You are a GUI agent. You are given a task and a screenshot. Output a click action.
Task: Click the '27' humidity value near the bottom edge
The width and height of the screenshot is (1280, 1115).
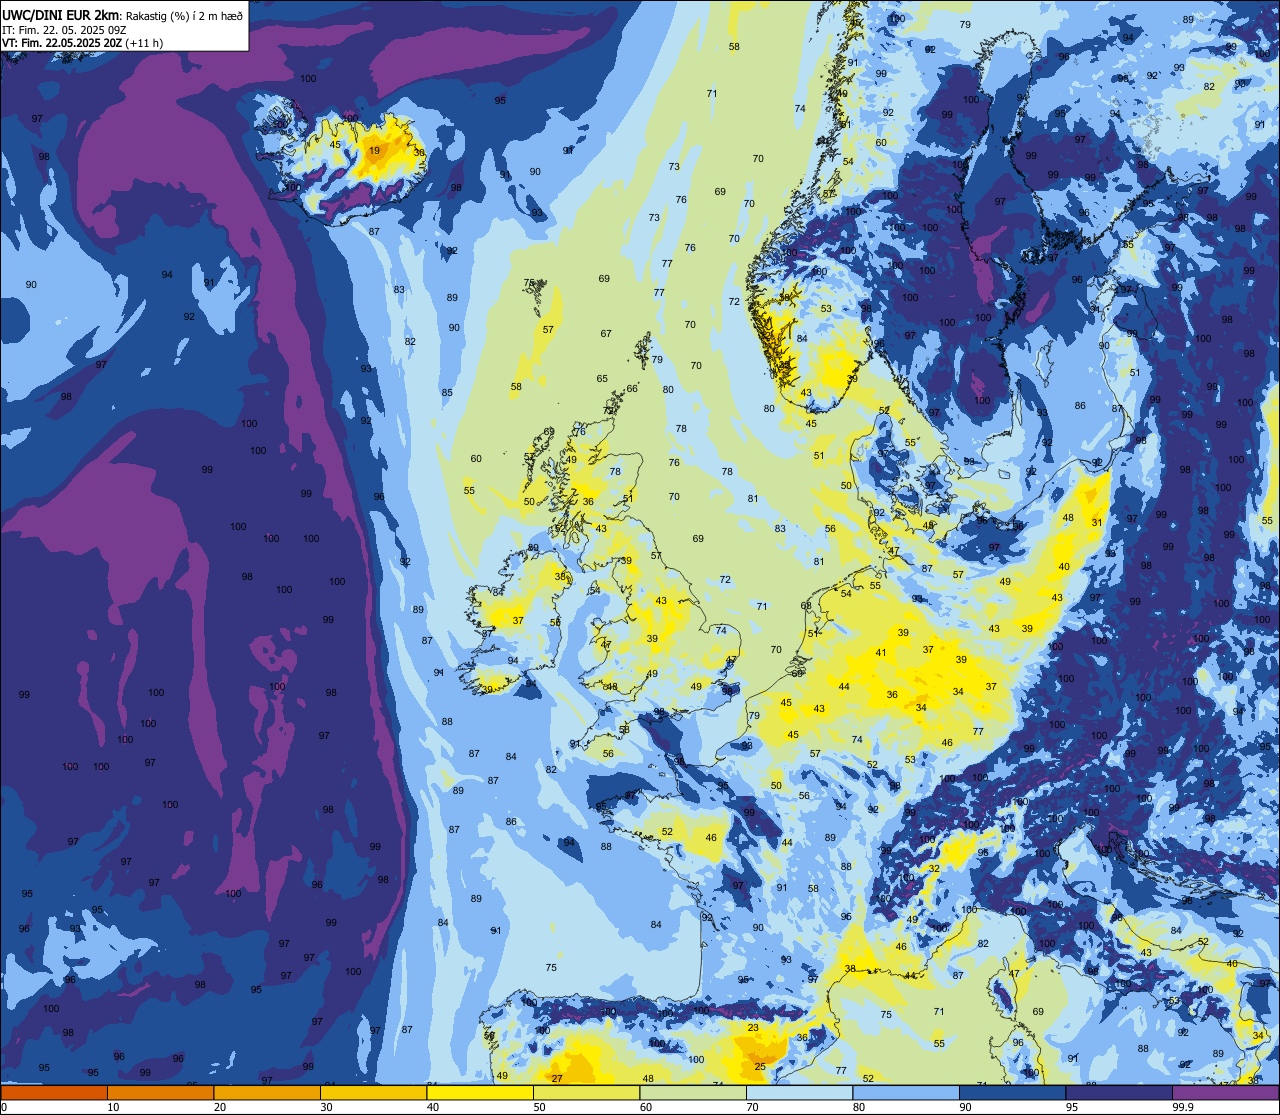557,1078
